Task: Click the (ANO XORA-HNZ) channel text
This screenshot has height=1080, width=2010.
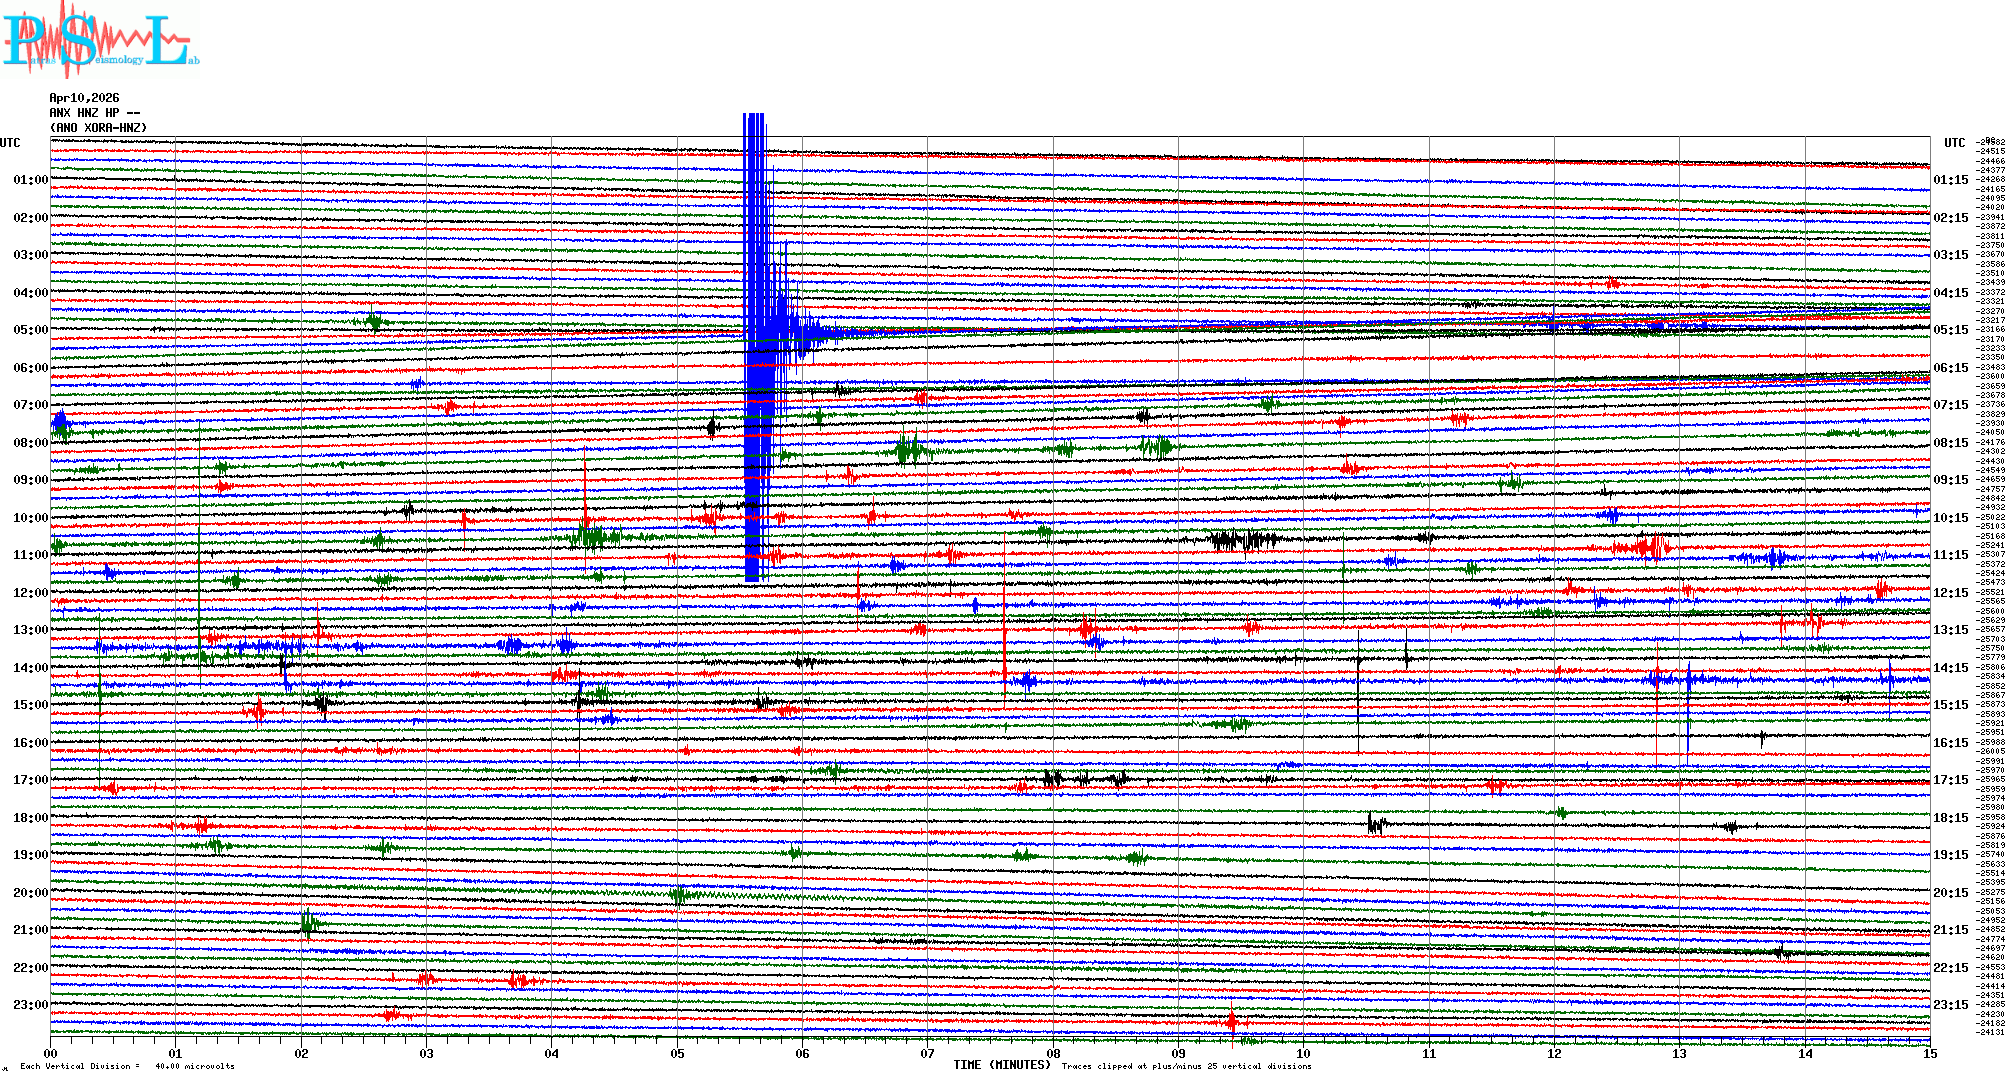Action: tap(98, 128)
